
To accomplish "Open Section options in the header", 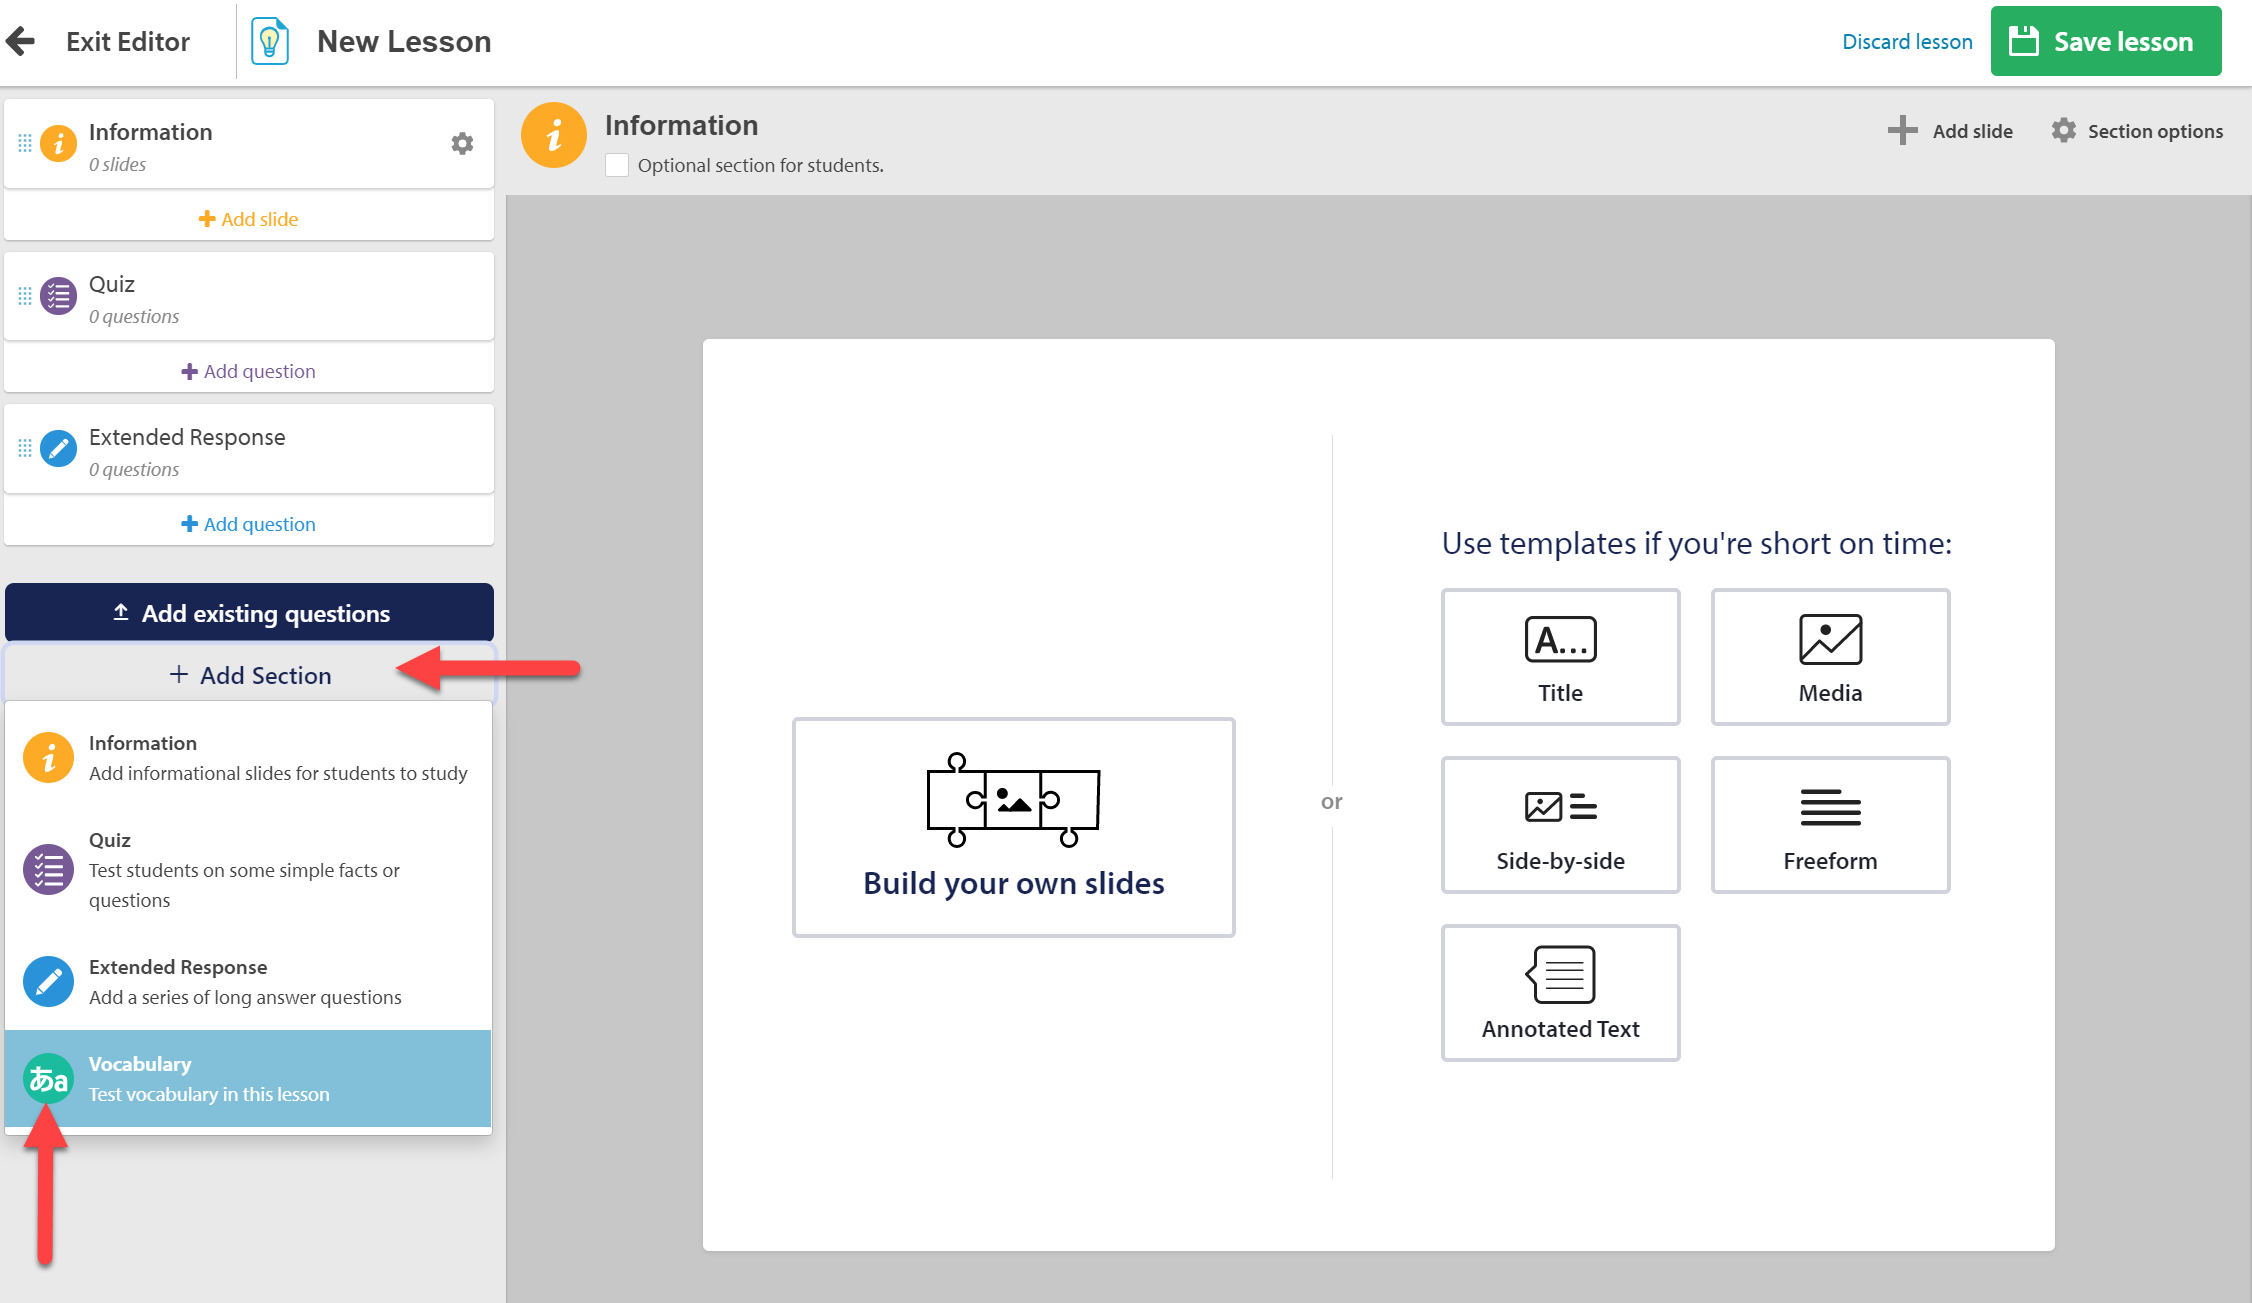I will pos(2137,131).
